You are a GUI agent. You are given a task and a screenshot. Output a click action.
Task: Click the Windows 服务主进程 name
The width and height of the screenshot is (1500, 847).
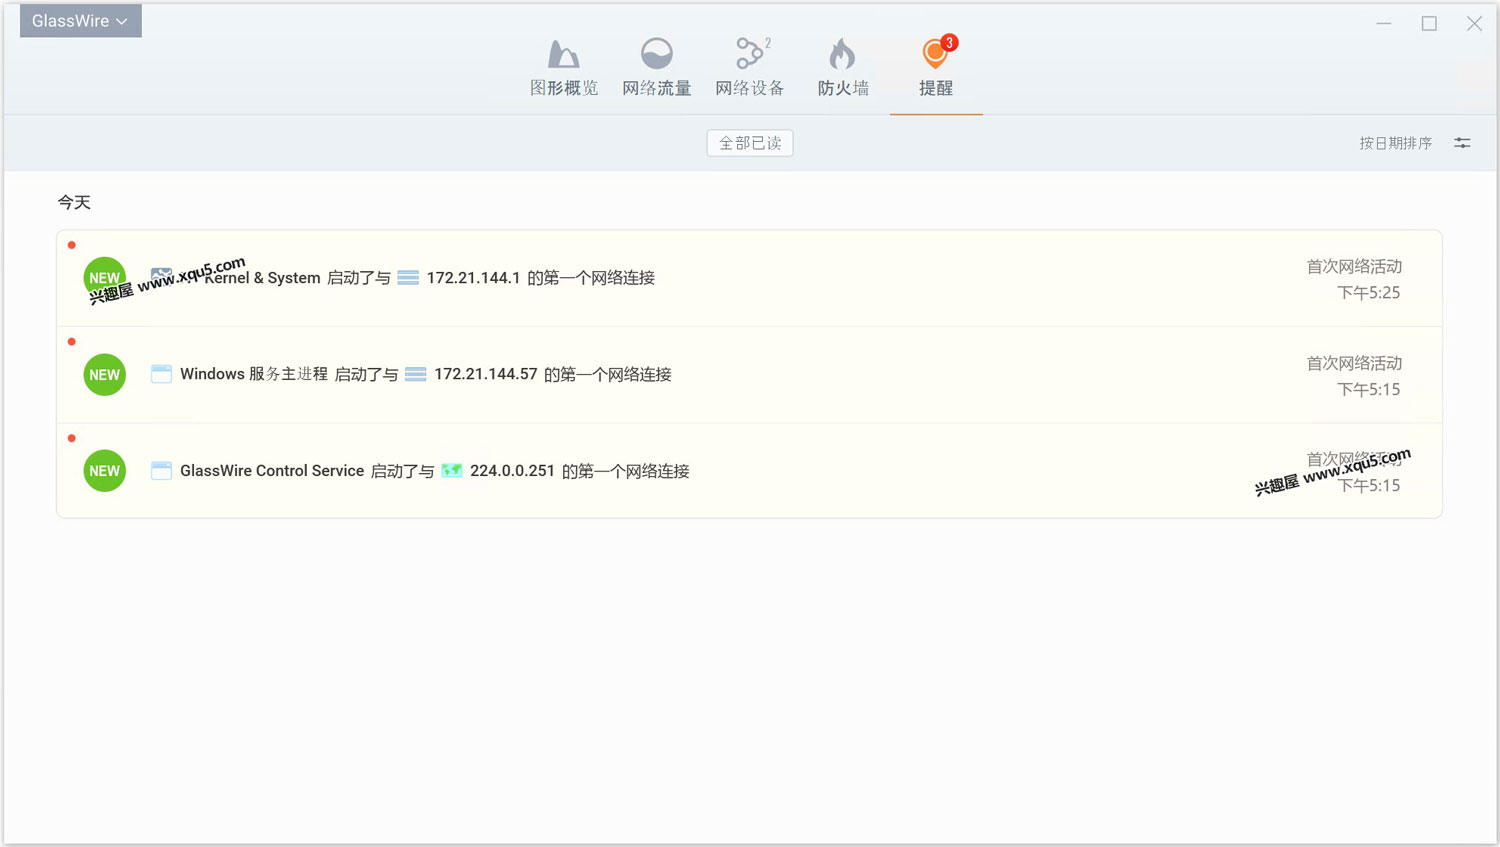coord(254,374)
